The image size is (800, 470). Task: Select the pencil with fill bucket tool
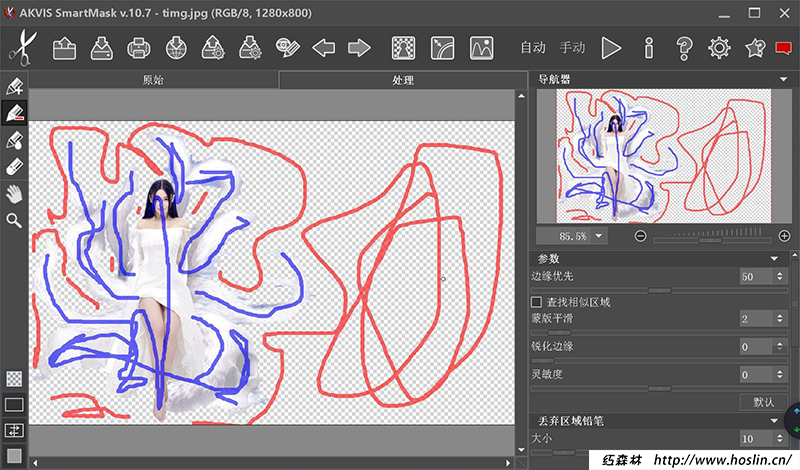[x=14, y=140]
